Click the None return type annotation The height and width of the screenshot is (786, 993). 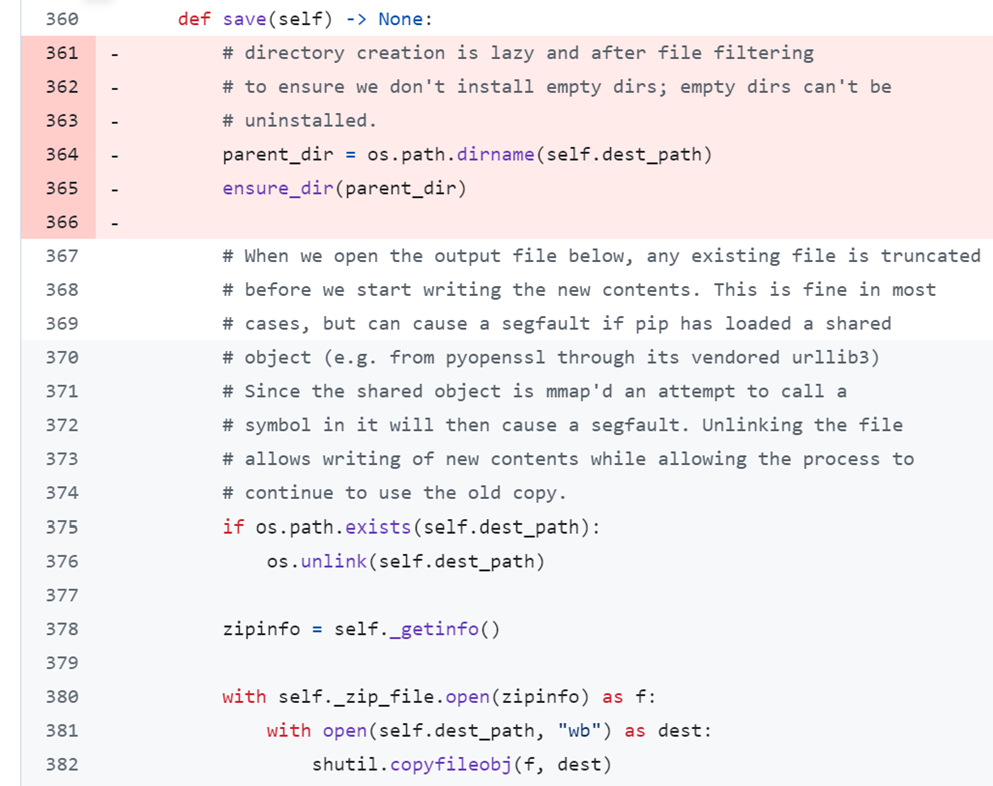point(400,19)
